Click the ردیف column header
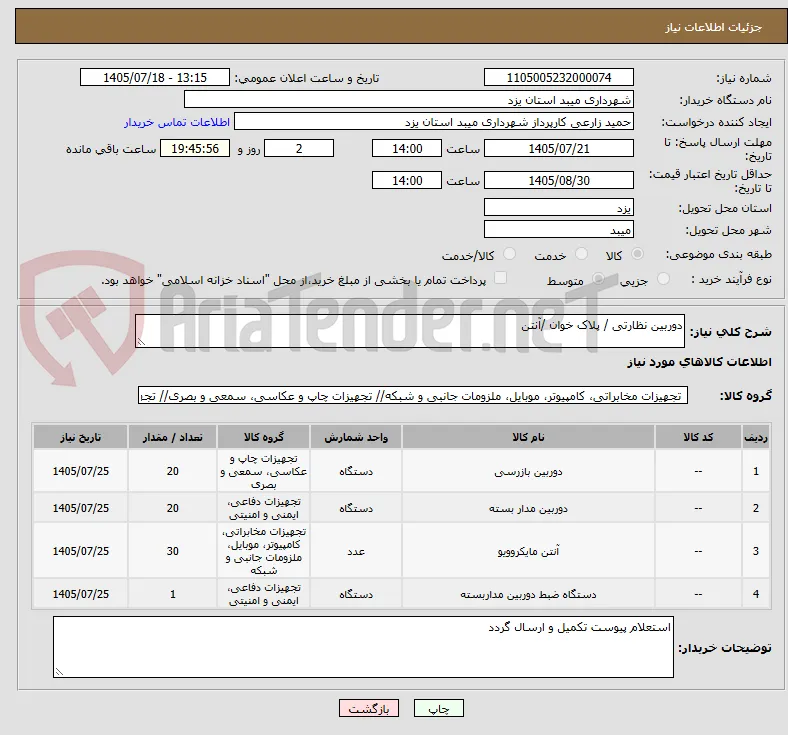This screenshot has height=735, width=788. tap(755, 437)
